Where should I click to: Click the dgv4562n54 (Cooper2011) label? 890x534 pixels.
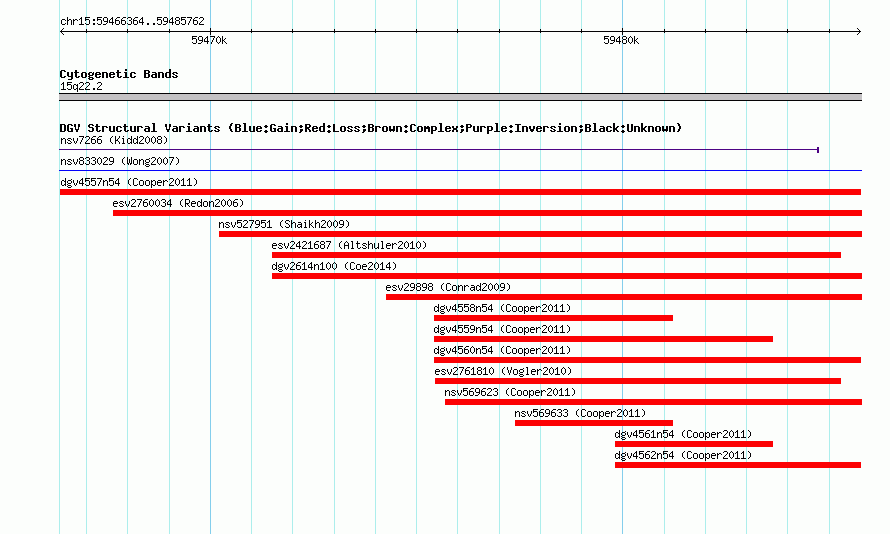tap(683, 455)
